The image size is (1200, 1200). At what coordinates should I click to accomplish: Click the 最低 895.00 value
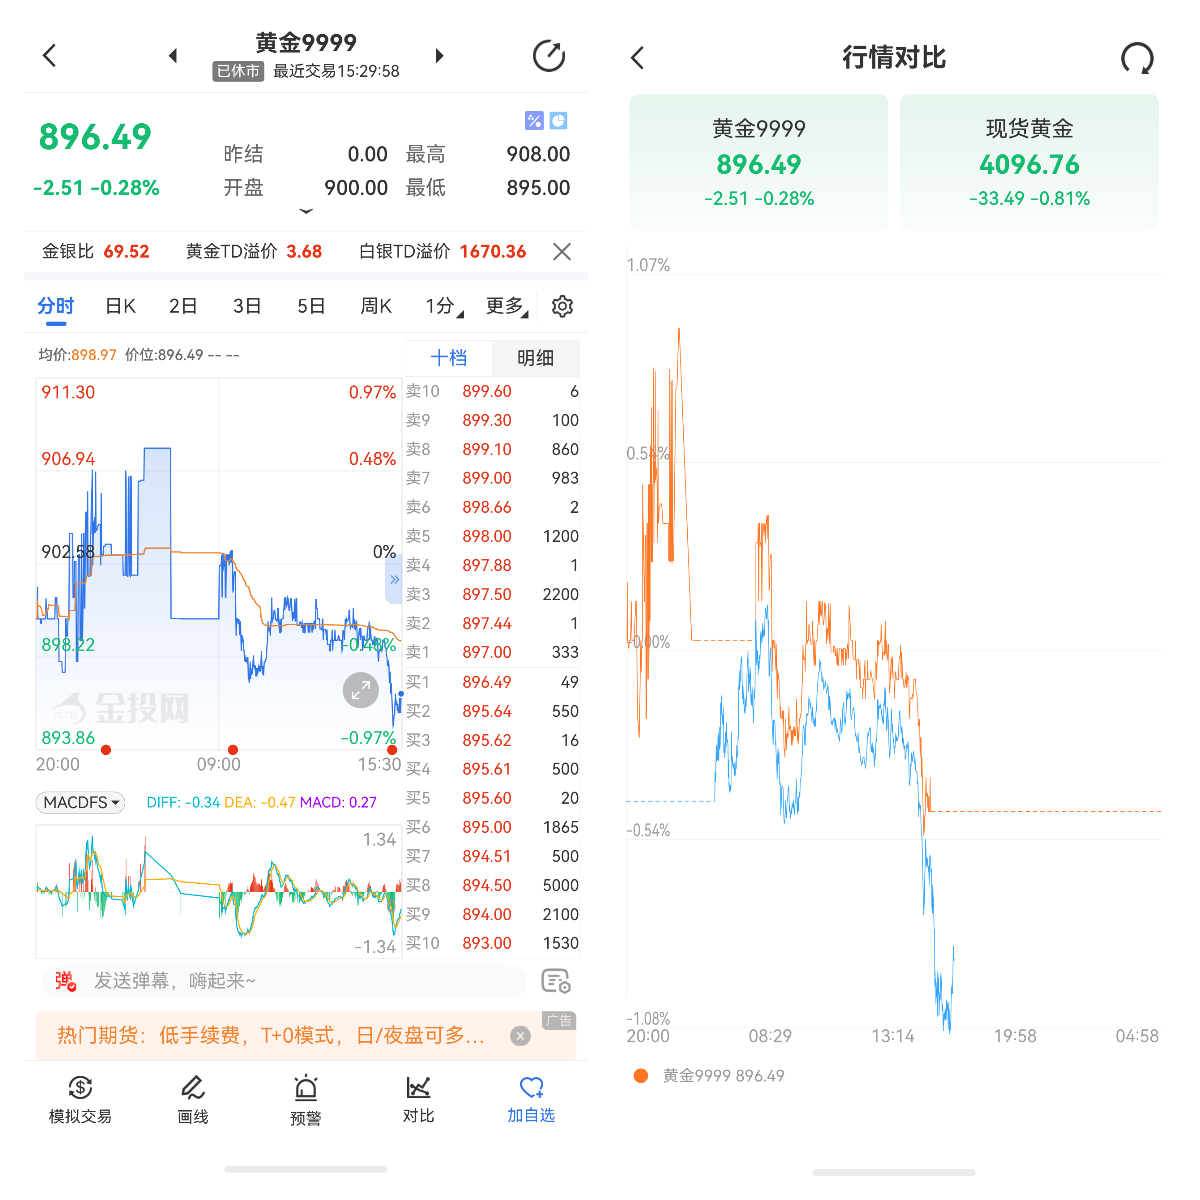pyautogui.click(x=538, y=188)
